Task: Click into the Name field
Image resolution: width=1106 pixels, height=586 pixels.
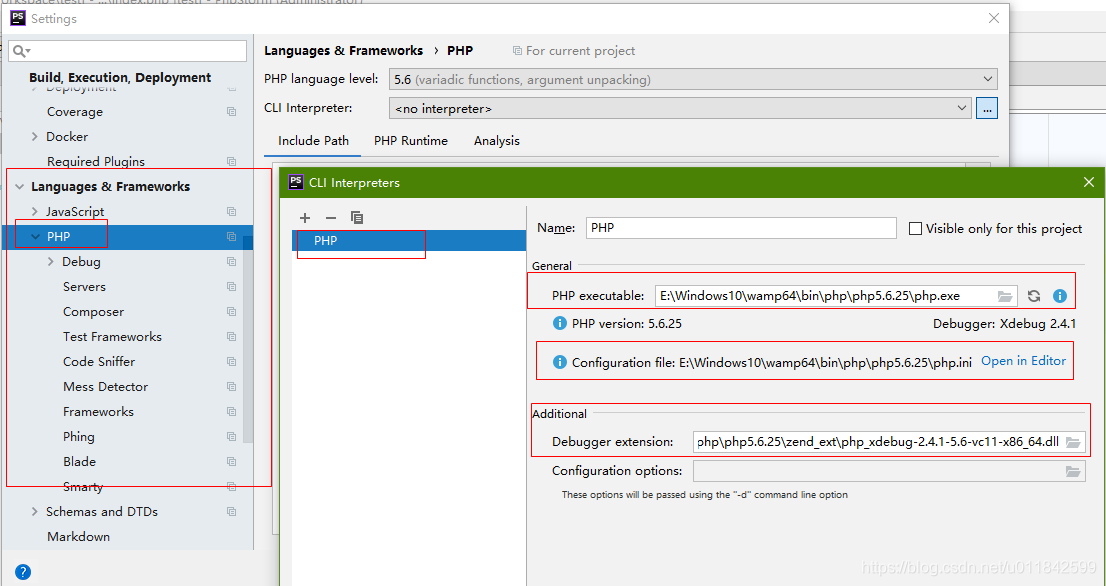Action: pos(741,228)
